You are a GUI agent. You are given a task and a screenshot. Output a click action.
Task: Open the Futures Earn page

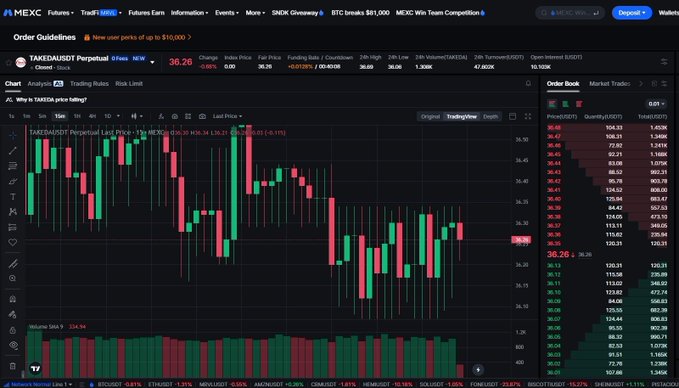coord(146,13)
